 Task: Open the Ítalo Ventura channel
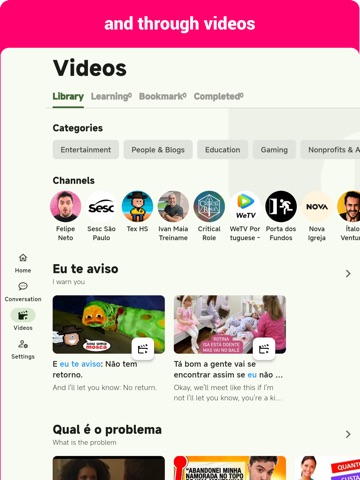350,216
